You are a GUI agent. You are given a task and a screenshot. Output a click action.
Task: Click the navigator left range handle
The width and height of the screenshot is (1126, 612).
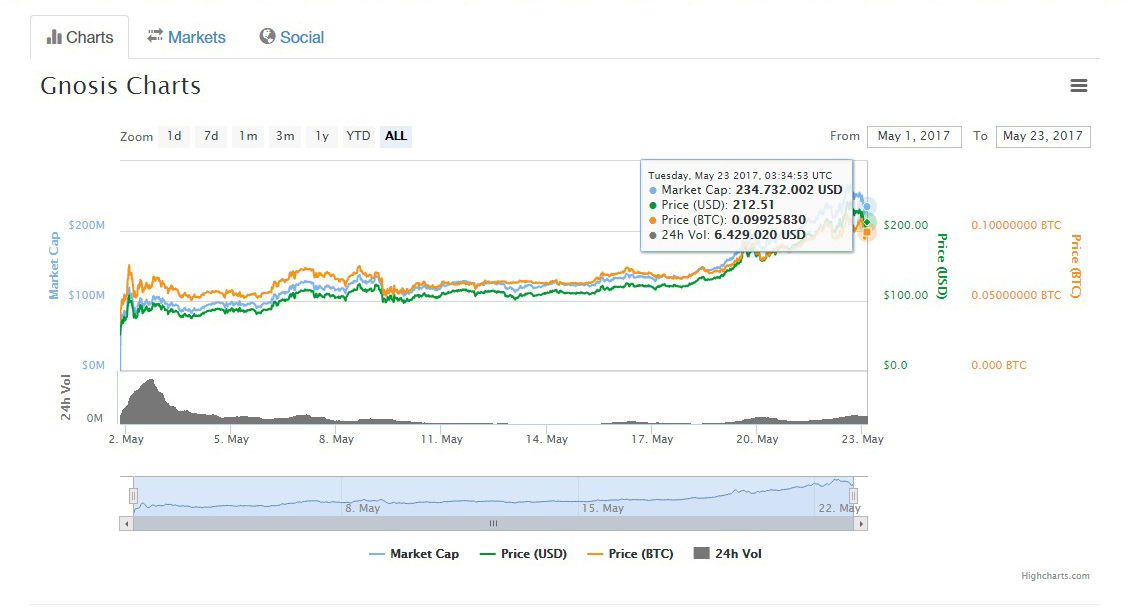pos(133,496)
